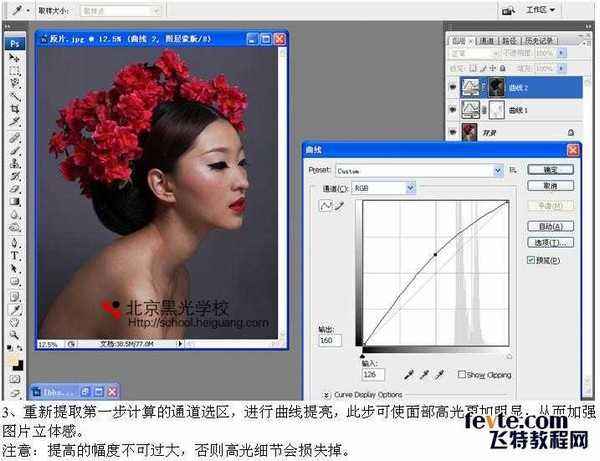Choose the edit-points curve mode icon
Viewport: 600px width, 461px height.
click(x=326, y=206)
